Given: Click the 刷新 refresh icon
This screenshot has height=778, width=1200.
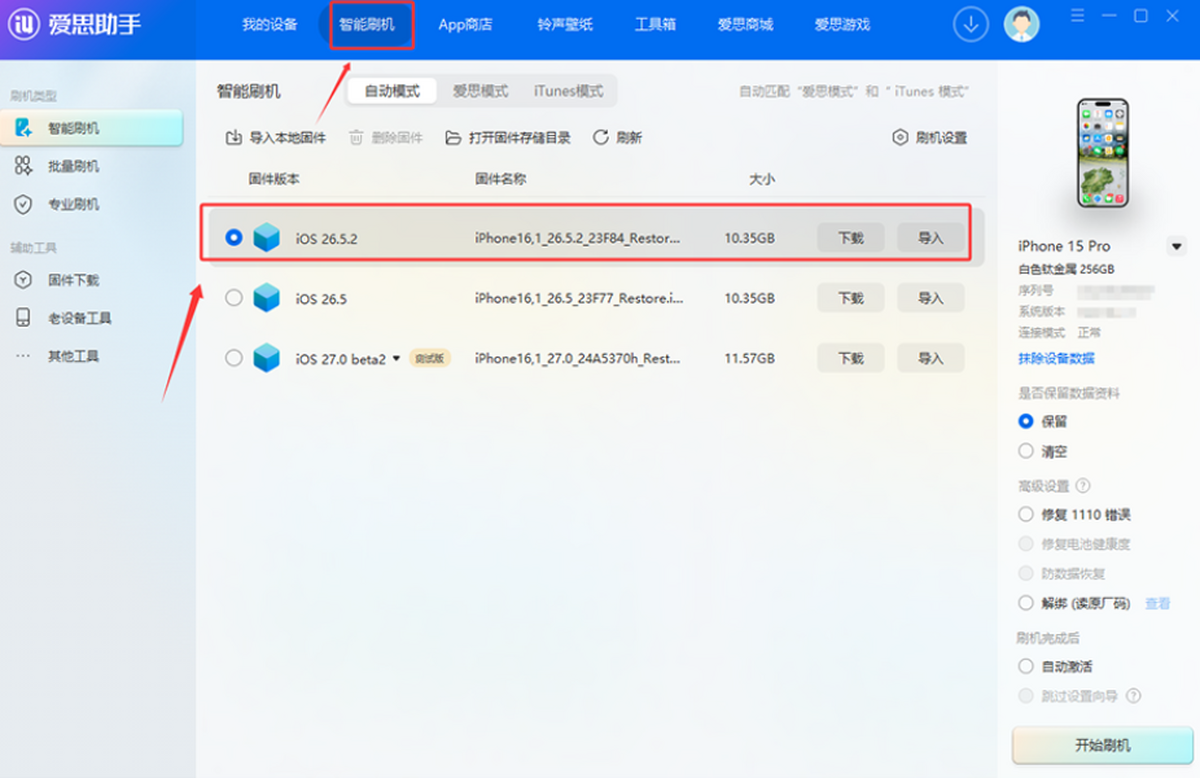Looking at the screenshot, I should click(x=601, y=138).
